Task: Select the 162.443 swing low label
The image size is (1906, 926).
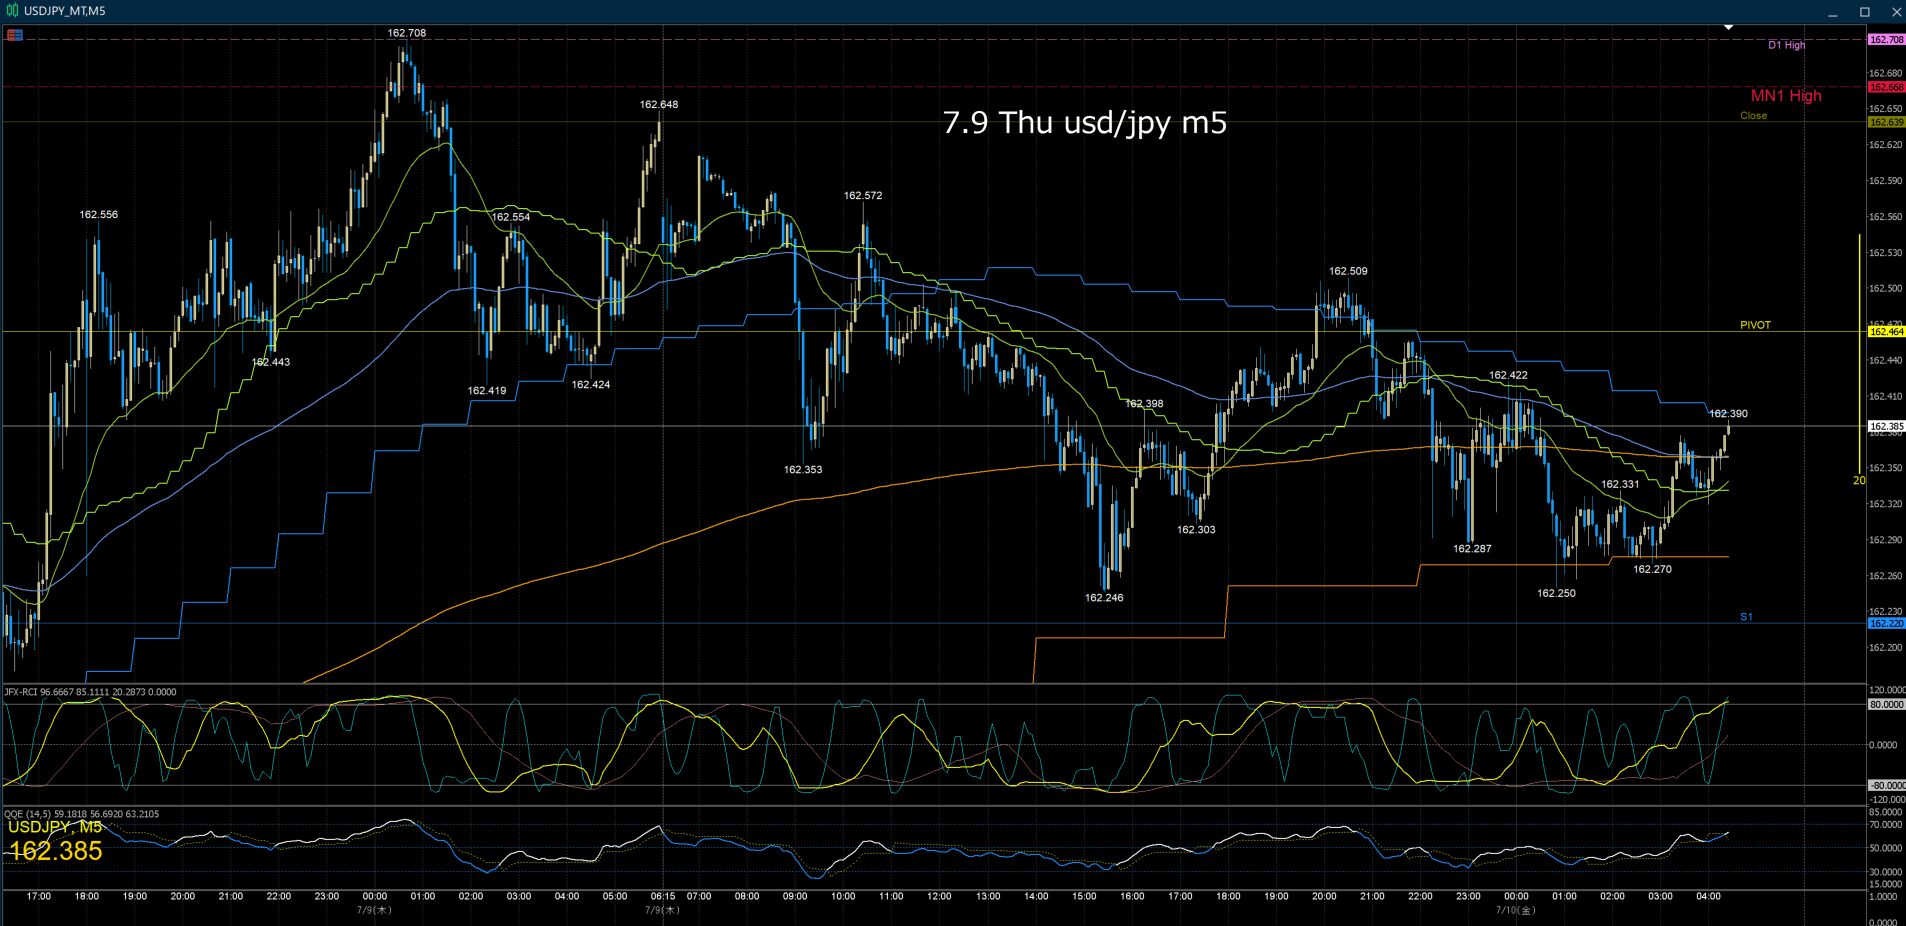Action: pyautogui.click(x=271, y=362)
